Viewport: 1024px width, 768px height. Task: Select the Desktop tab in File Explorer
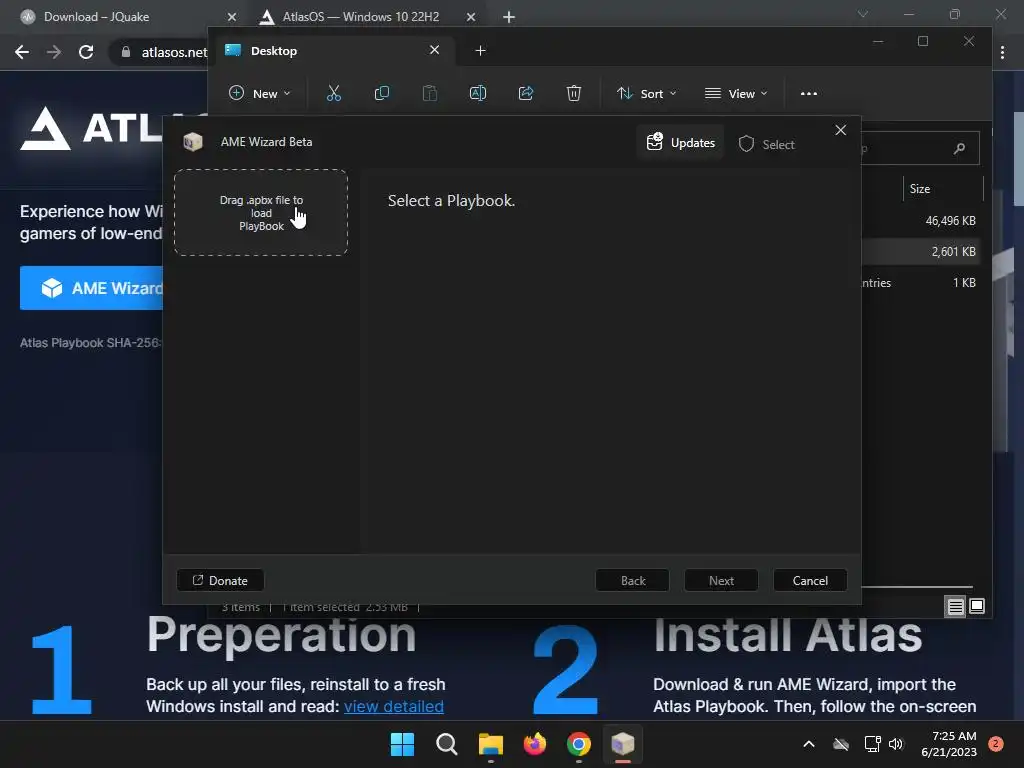(333, 50)
